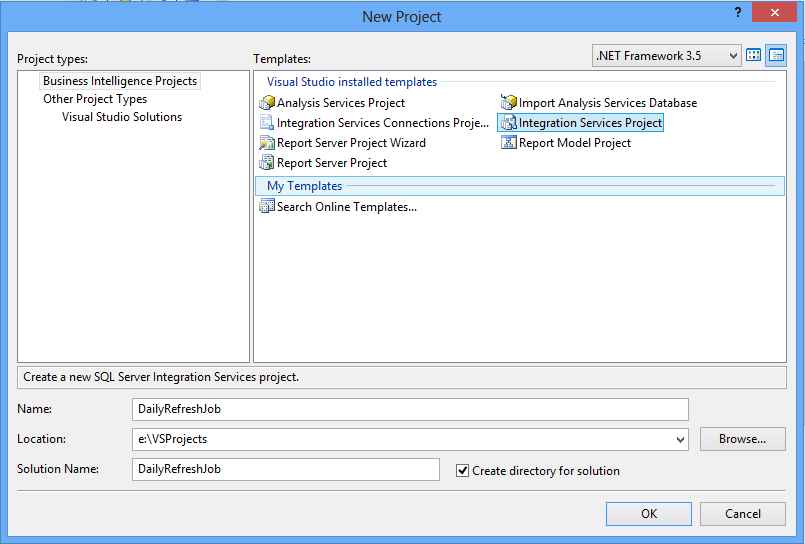Cancel the New Project dialog
The image size is (805, 544).
click(742, 514)
